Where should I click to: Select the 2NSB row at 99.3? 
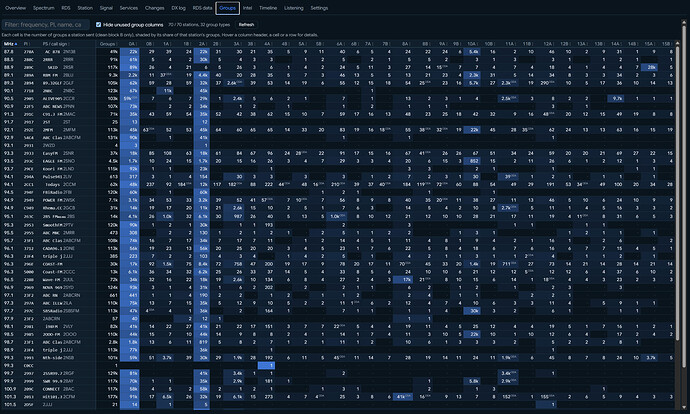coord(338,358)
